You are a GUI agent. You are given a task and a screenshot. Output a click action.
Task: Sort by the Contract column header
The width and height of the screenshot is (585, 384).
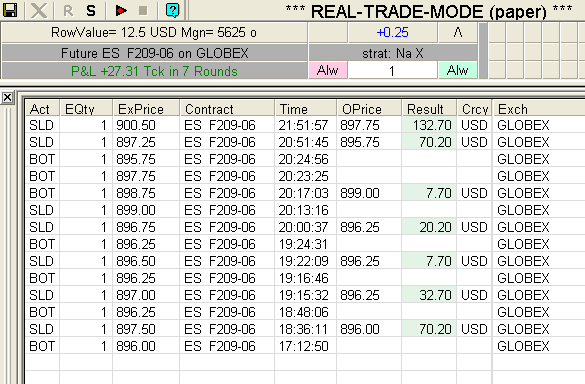point(227,109)
